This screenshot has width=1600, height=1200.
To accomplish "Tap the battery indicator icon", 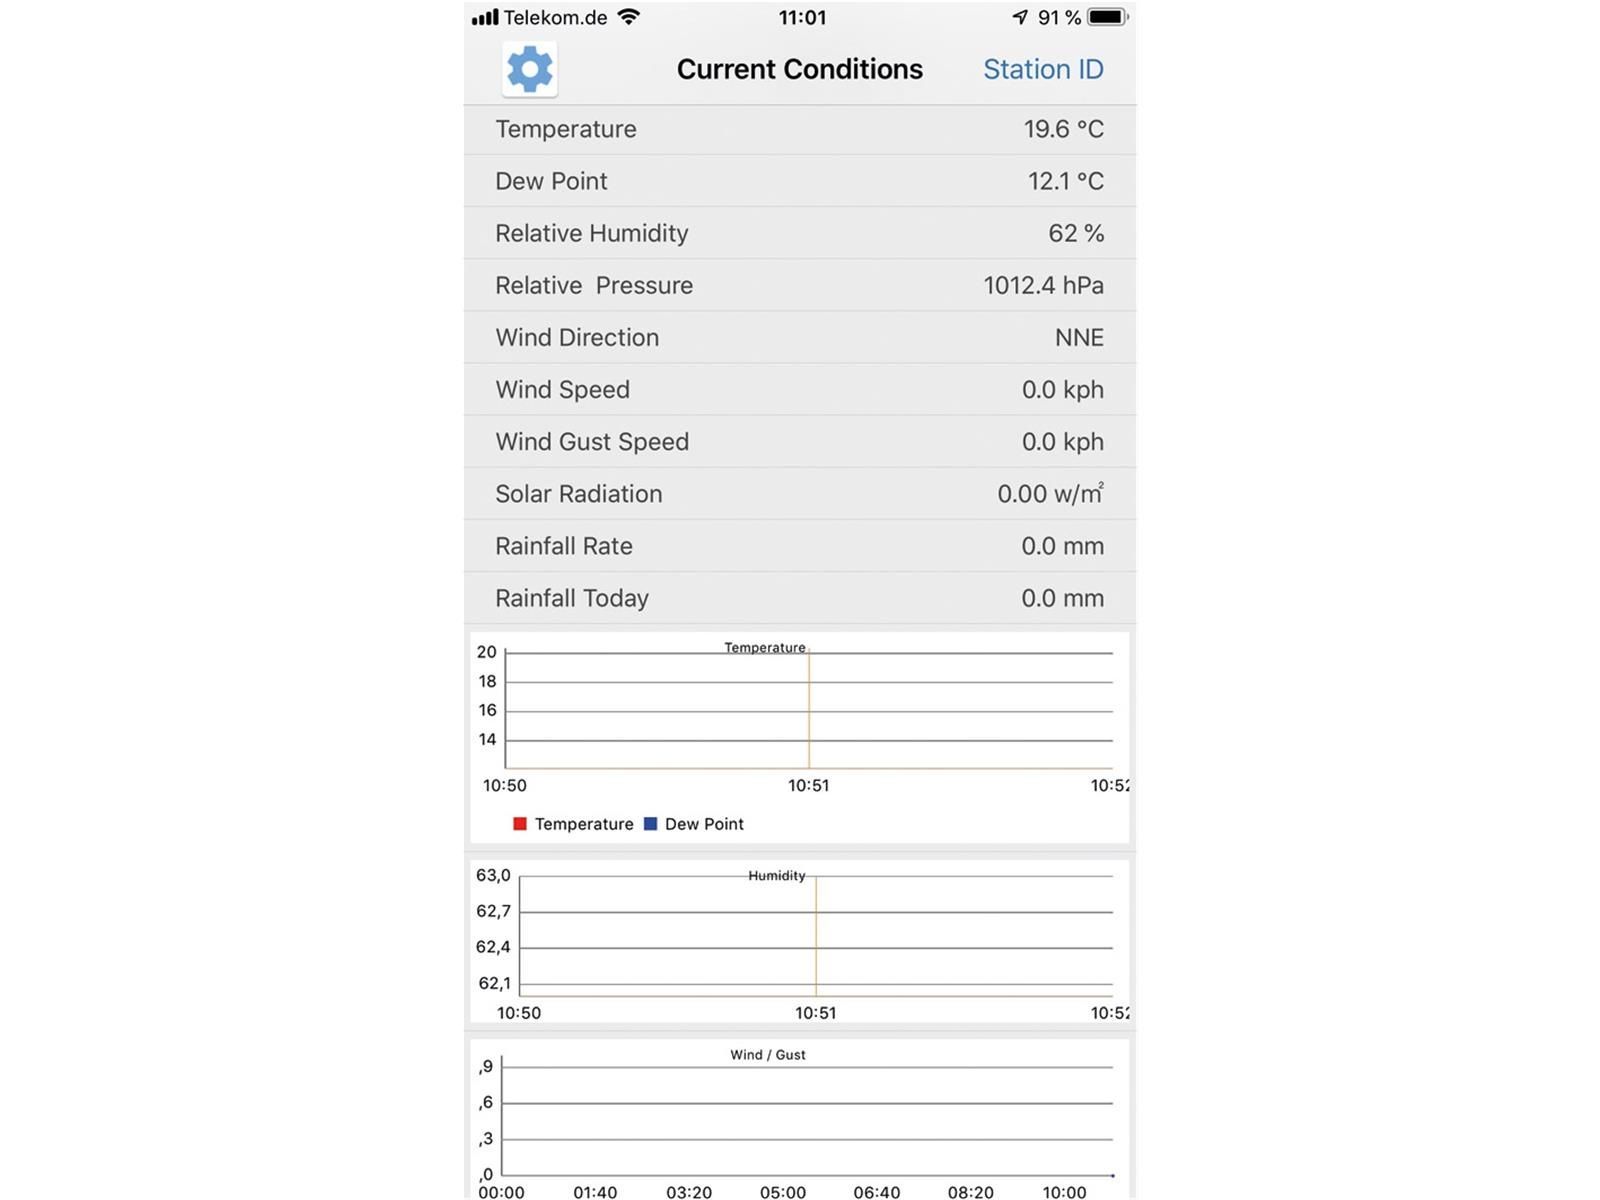I will coord(1108,17).
